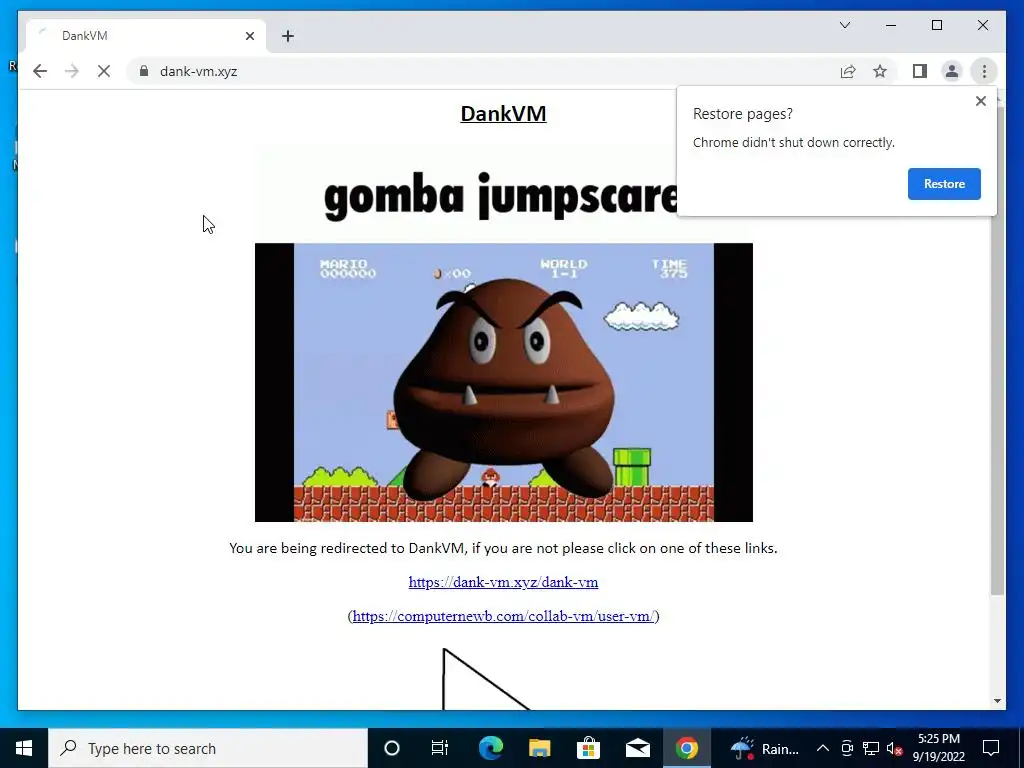Viewport: 1024px width, 768px height.
Task: View site info via lock icon
Action: [x=144, y=71]
